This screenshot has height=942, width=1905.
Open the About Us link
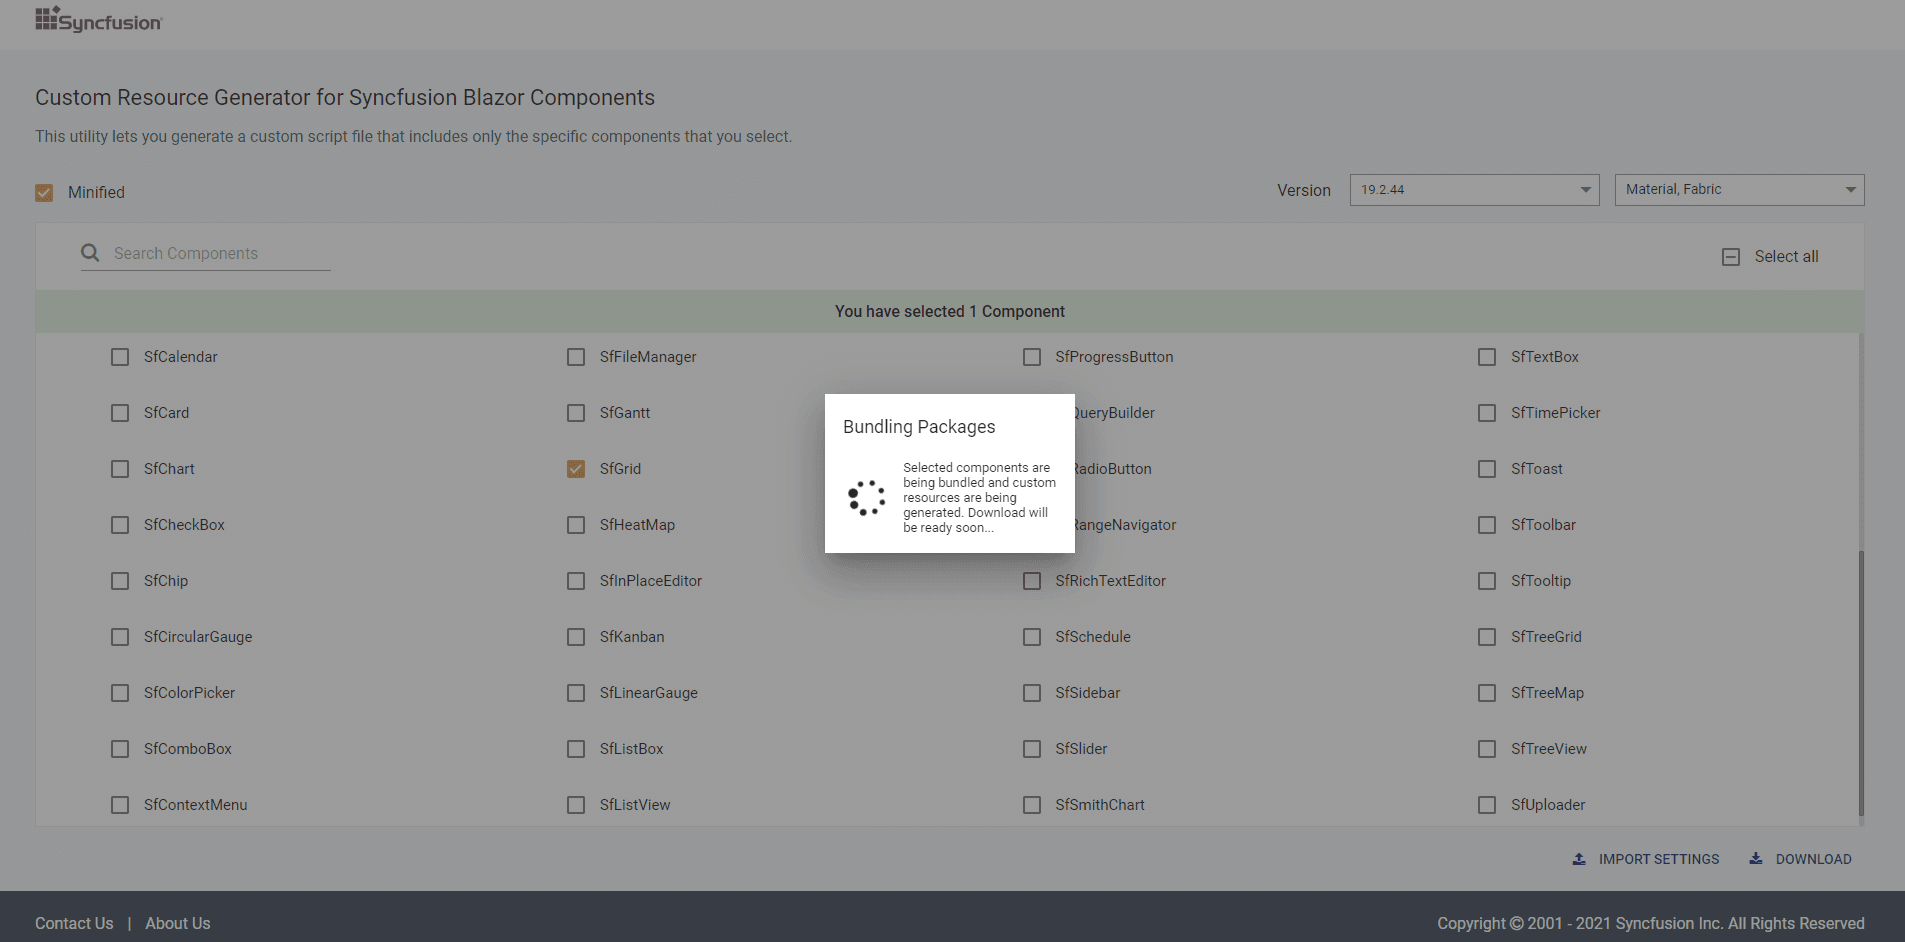tap(178, 923)
